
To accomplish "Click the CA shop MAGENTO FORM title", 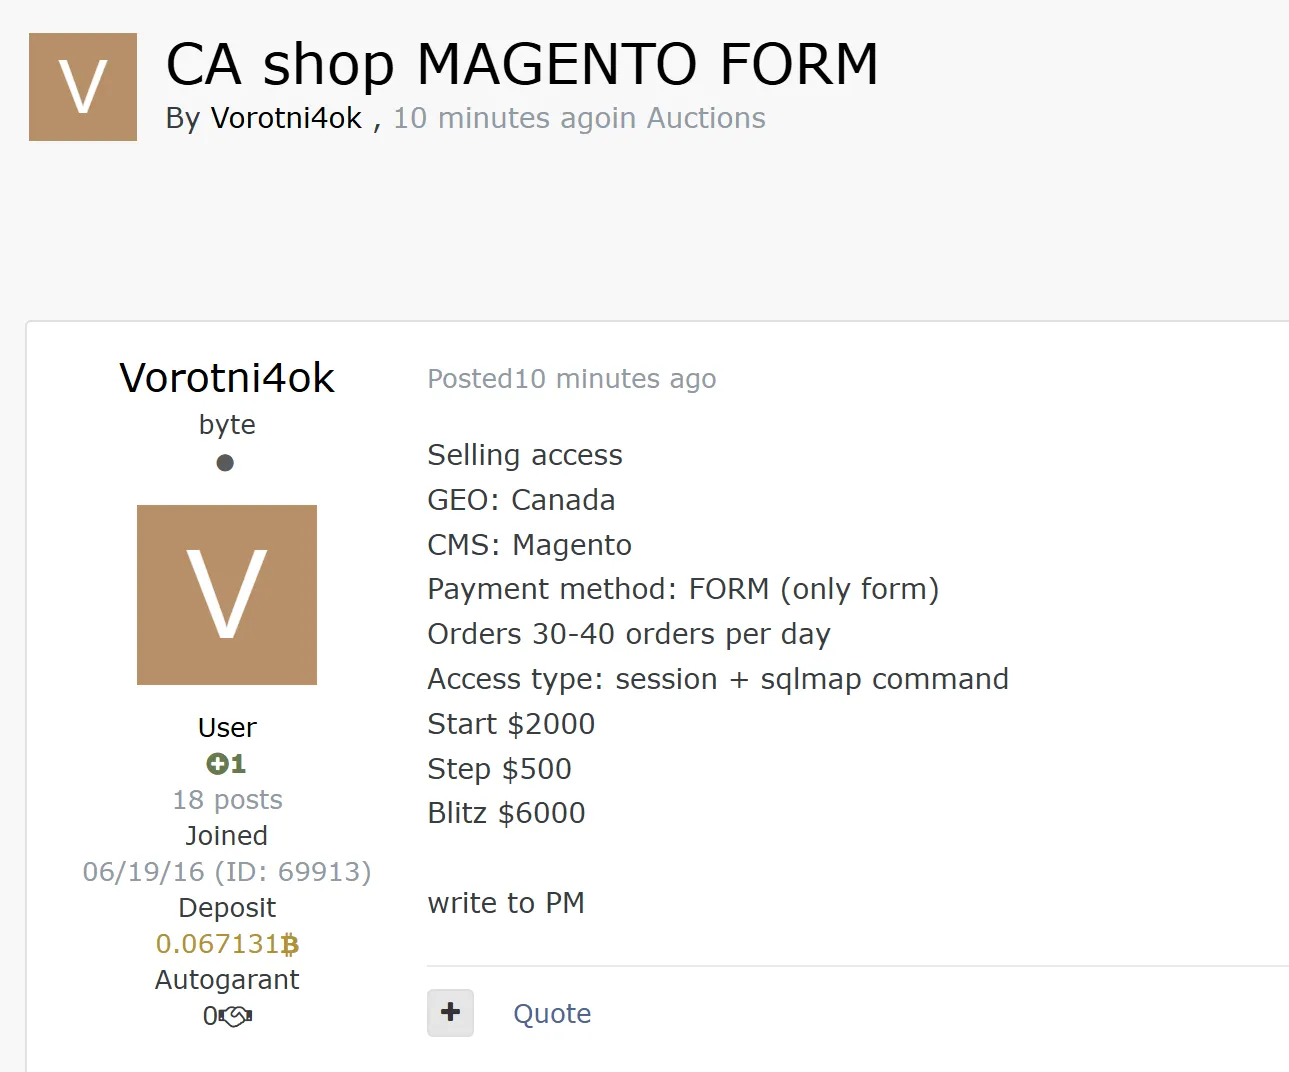I will [x=522, y=64].
